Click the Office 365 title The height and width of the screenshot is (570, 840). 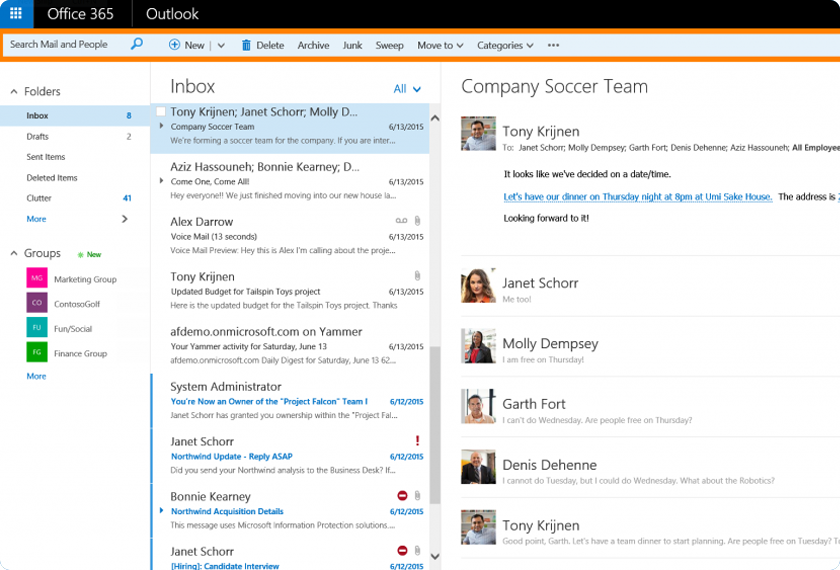coord(80,13)
